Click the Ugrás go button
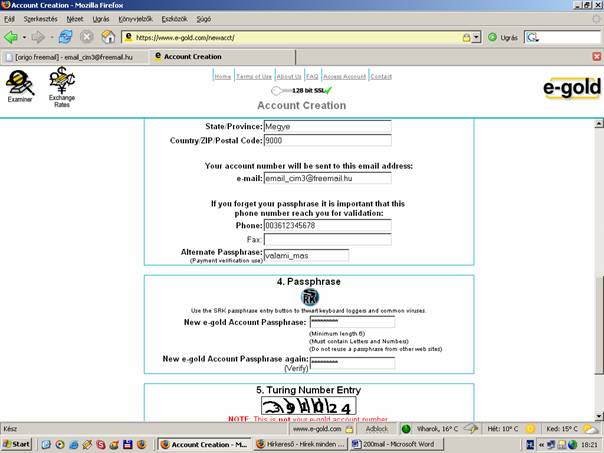 (x=501, y=37)
